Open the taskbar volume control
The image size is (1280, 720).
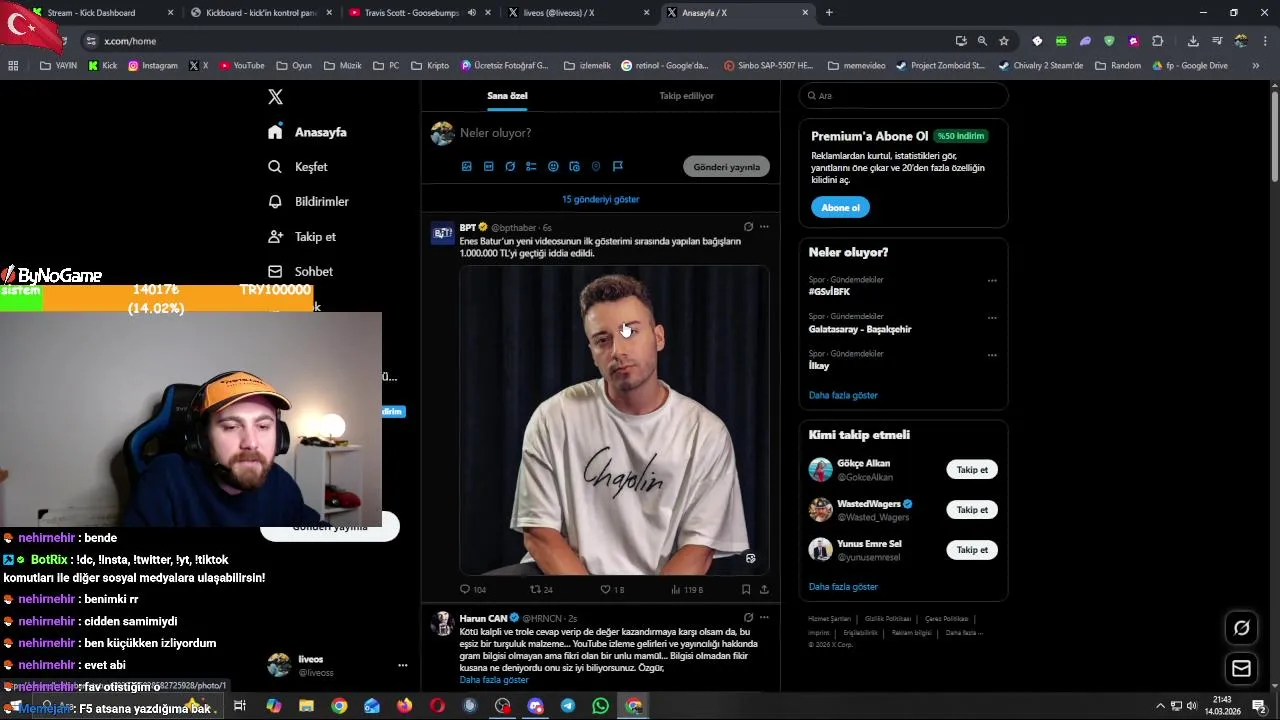coord(1191,706)
